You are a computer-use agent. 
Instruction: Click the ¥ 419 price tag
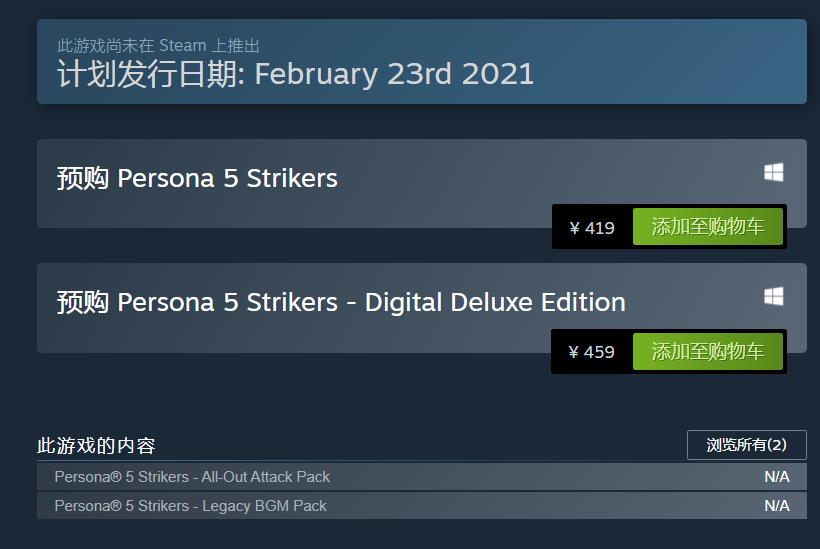pos(592,228)
